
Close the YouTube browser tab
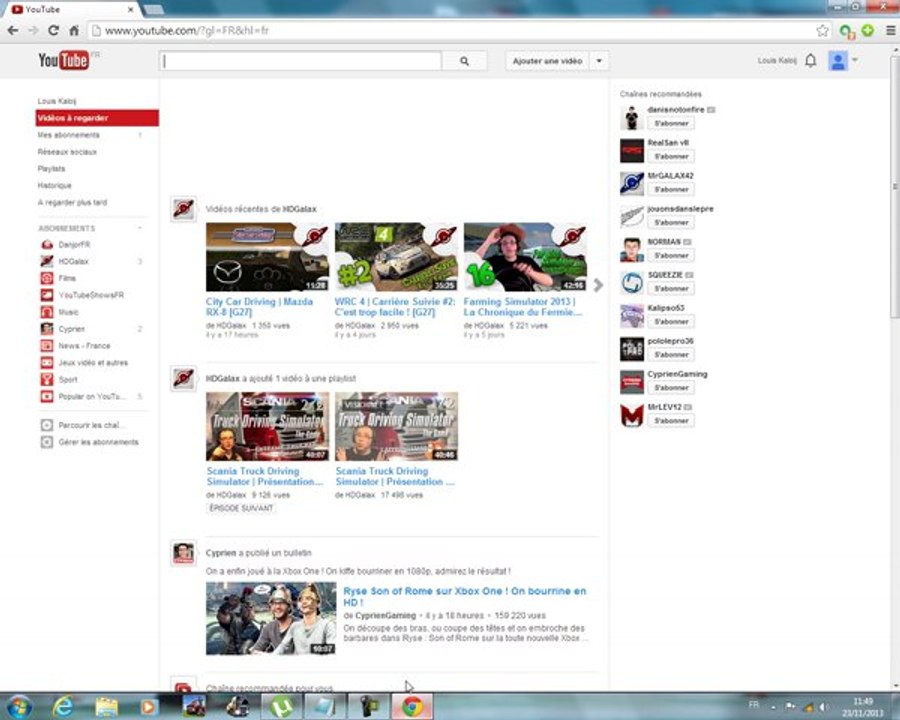point(130,10)
